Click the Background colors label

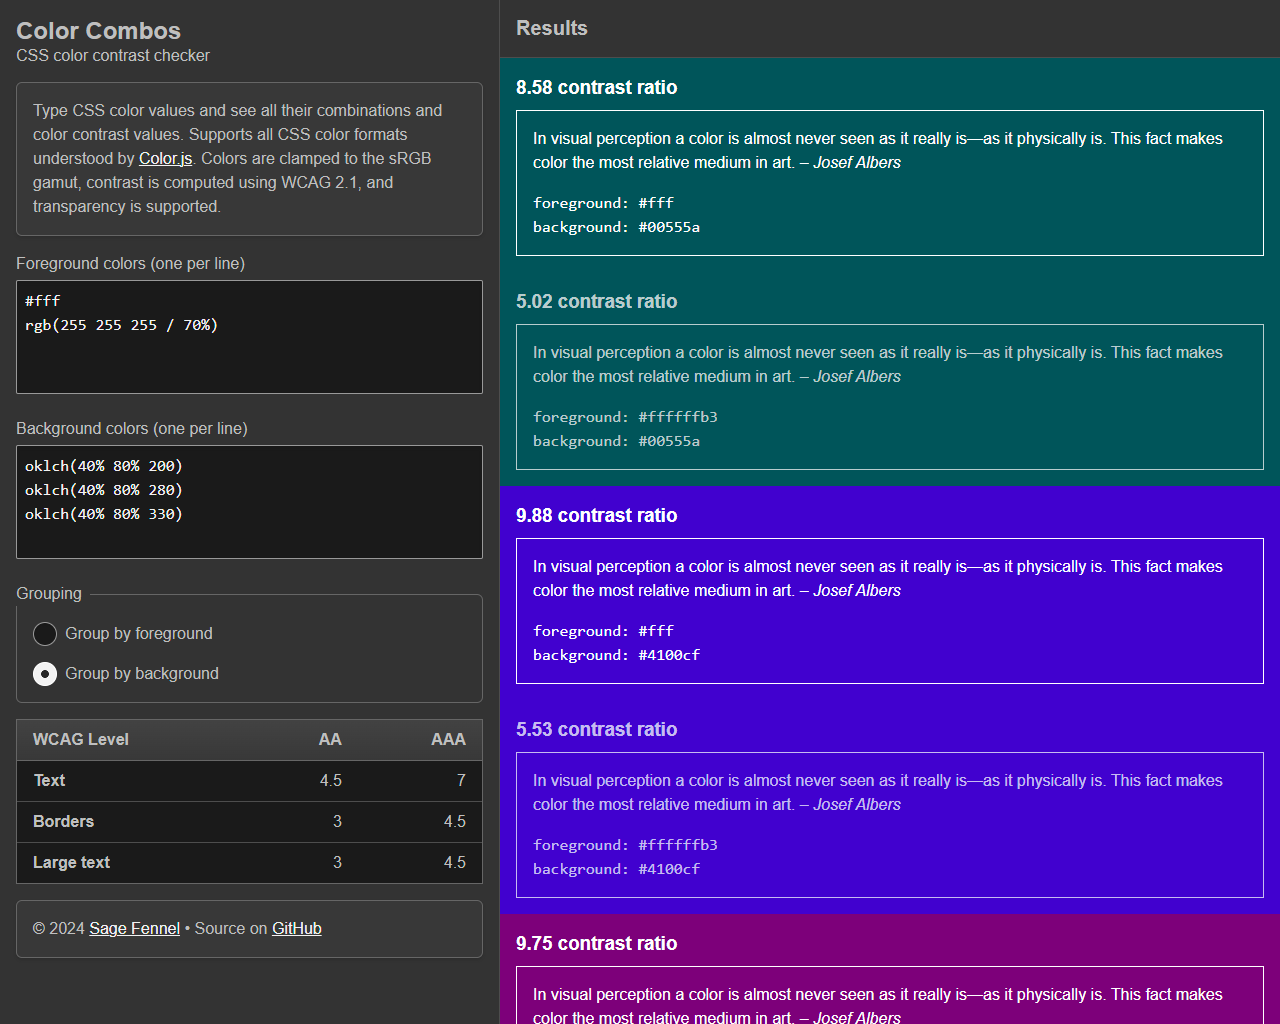point(132,428)
